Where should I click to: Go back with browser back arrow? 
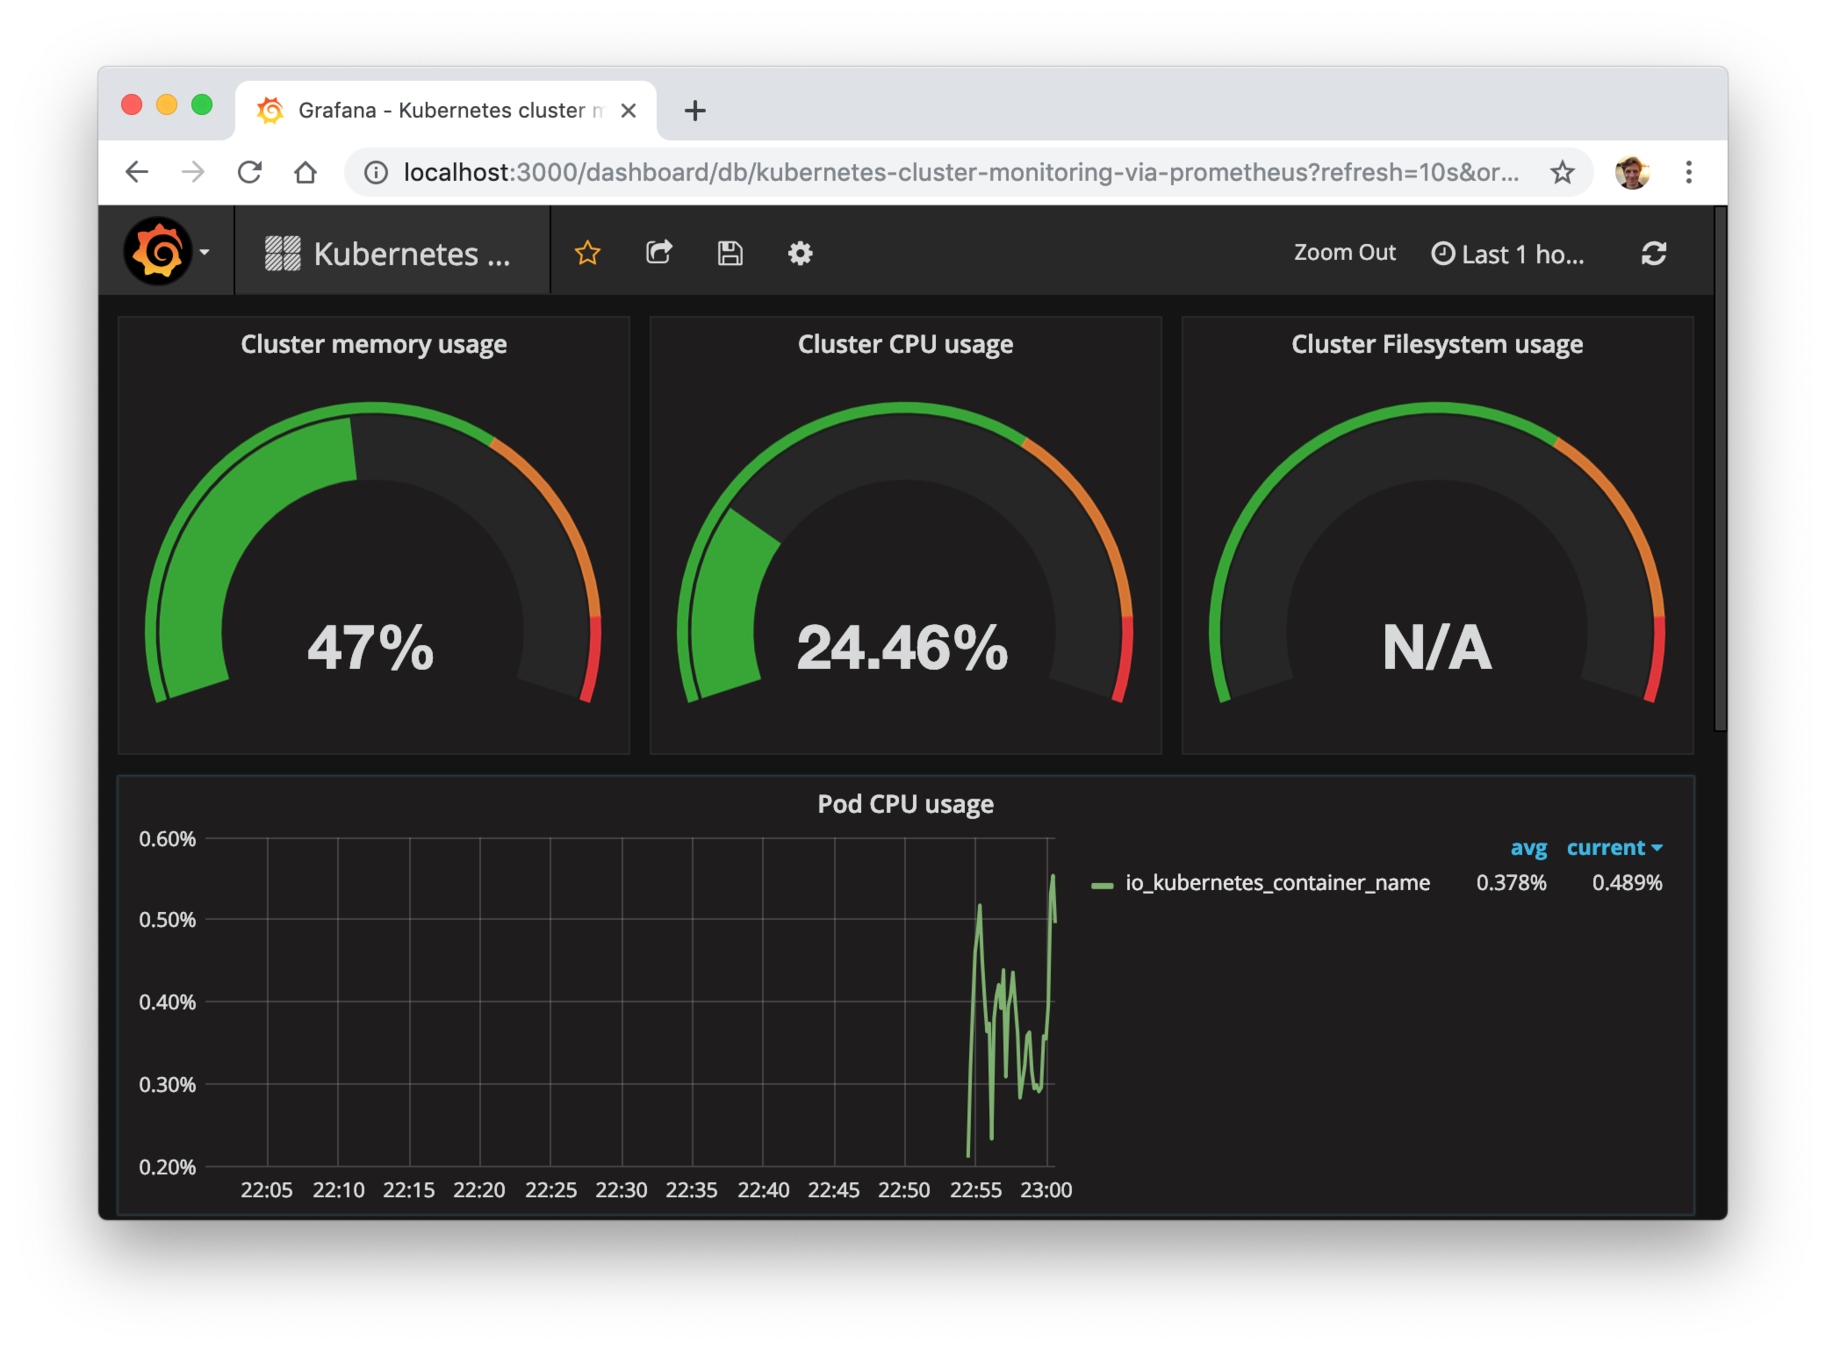coord(137,172)
